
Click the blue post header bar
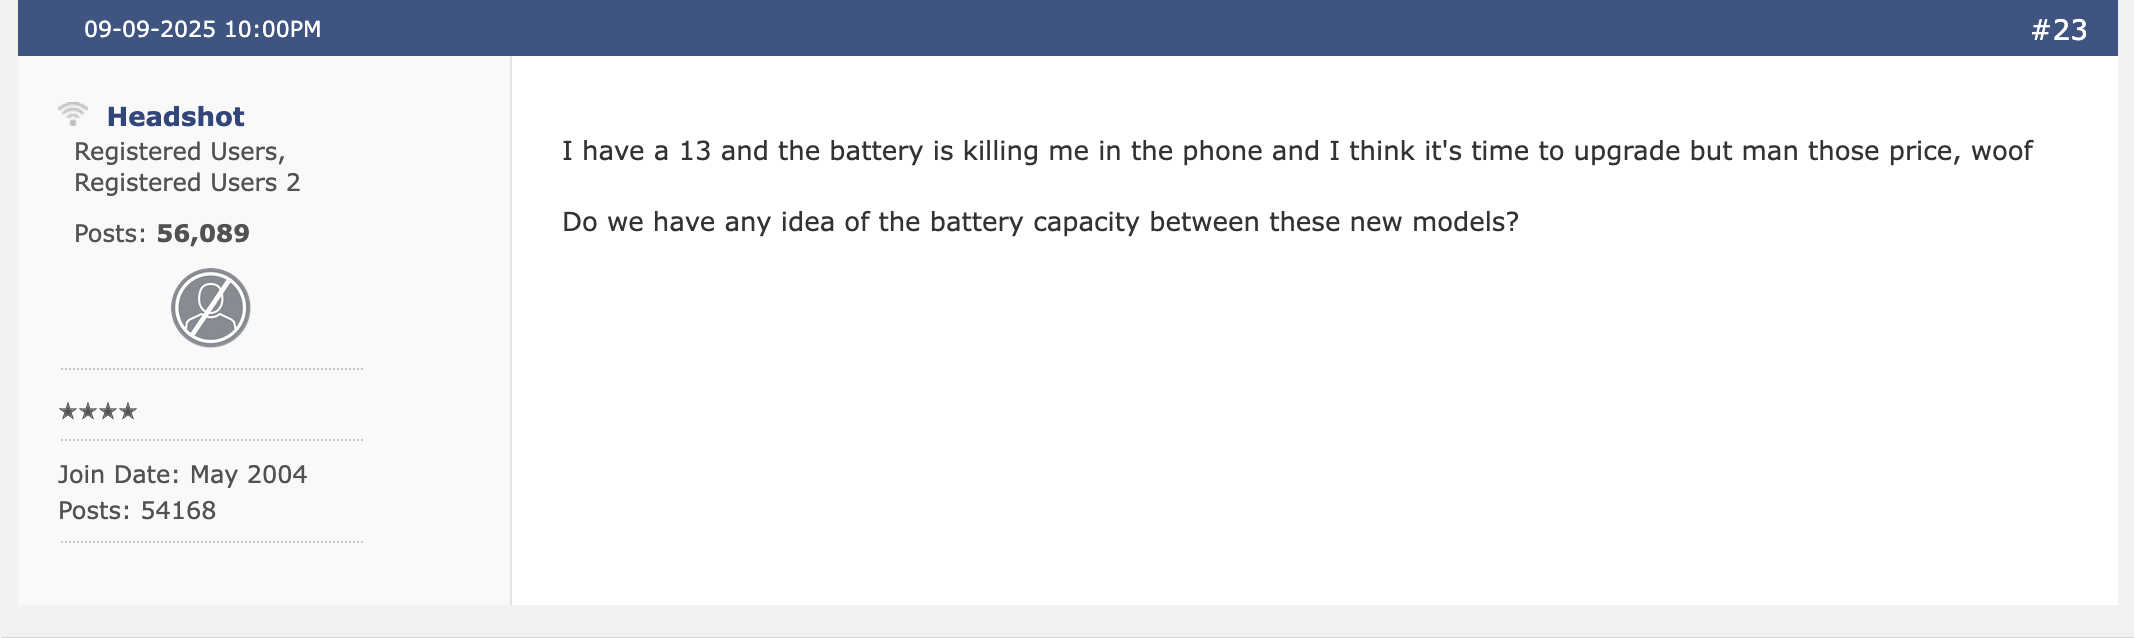pyautogui.click(x=1067, y=28)
